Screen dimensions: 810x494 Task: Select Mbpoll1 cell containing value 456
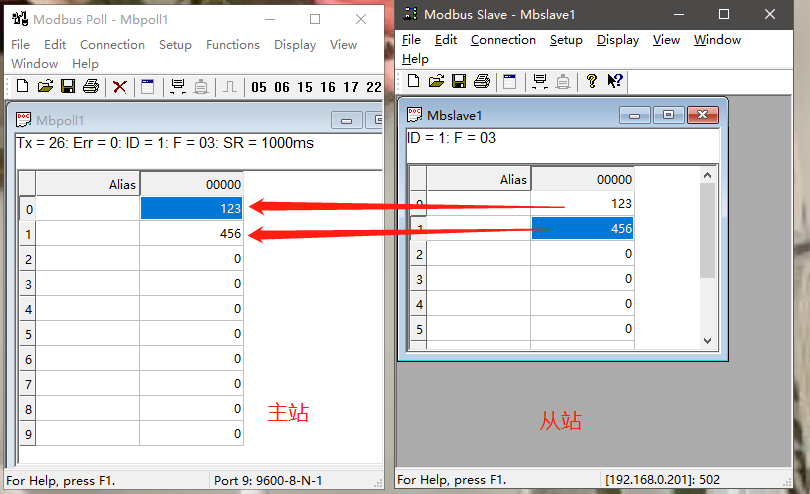(191, 234)
